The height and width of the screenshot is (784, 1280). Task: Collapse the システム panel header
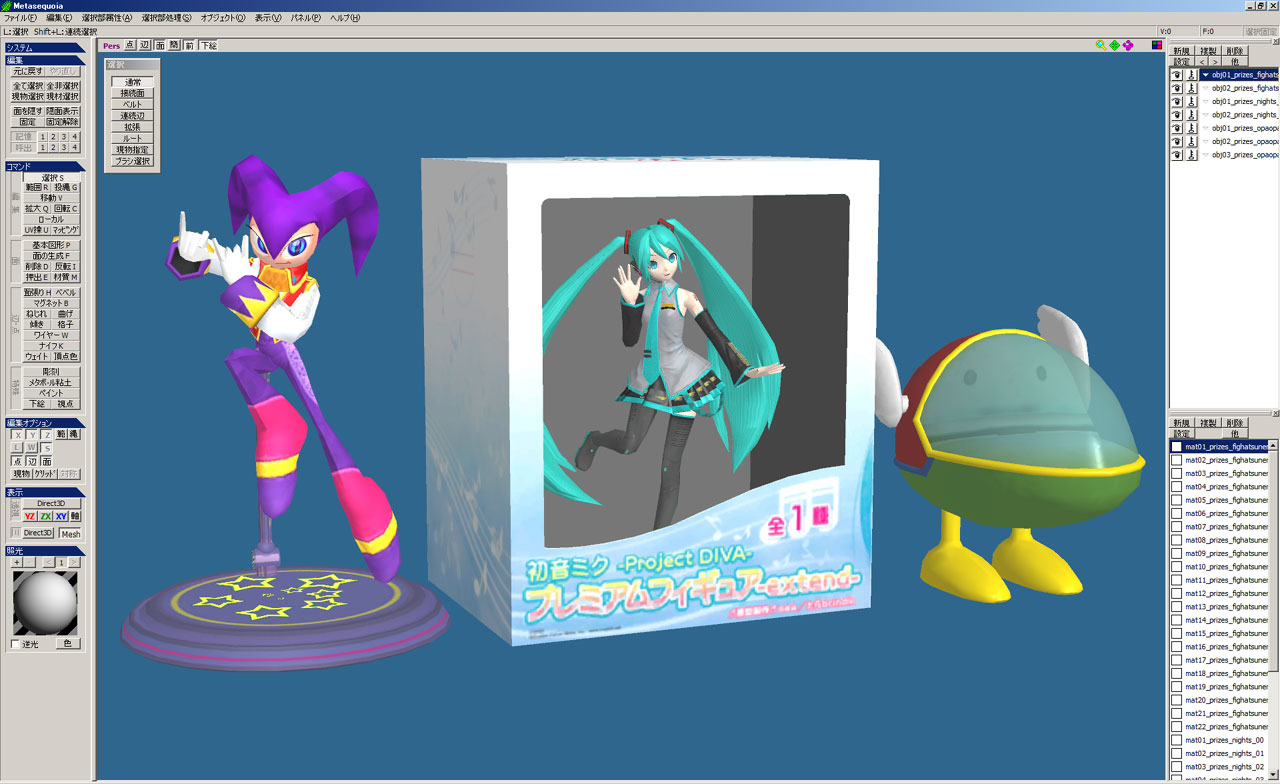pyautogui.click(x=45, y=47)
